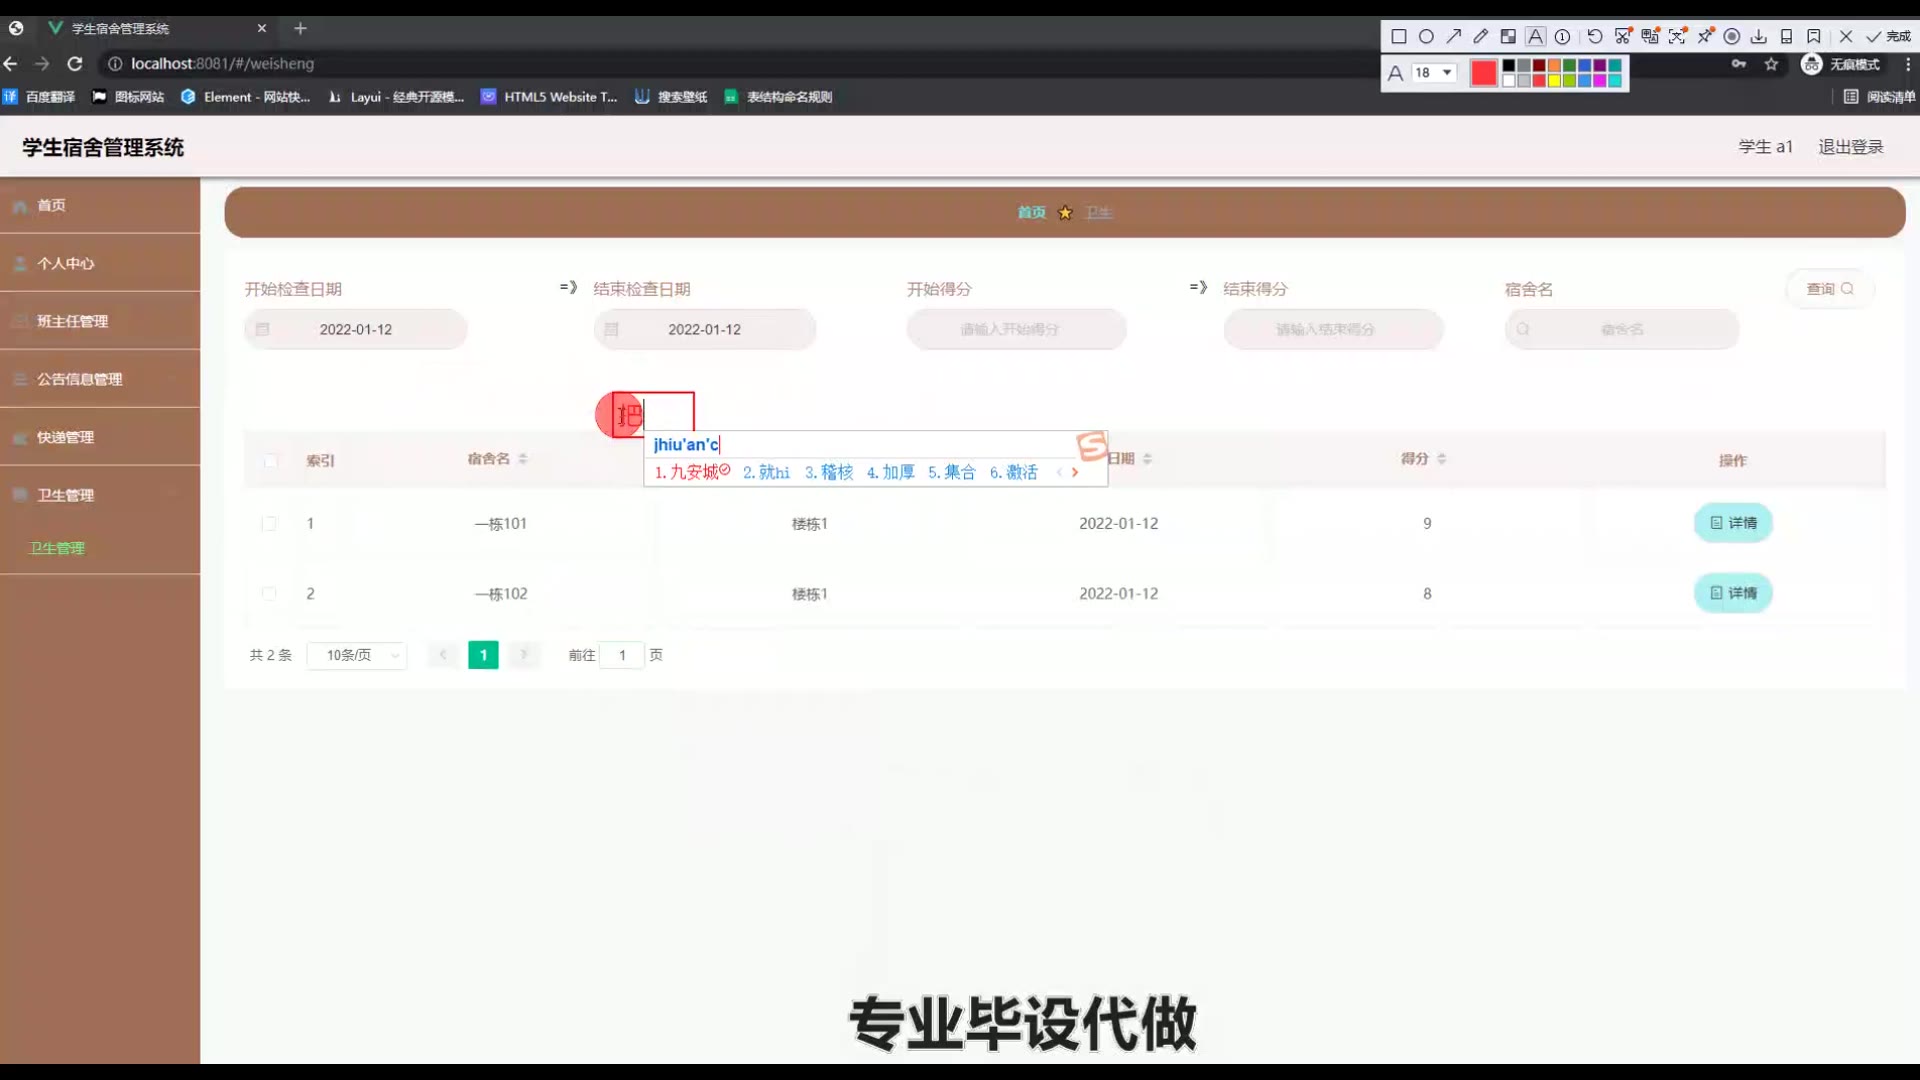Open a new browser tab

tap(300, 28)
